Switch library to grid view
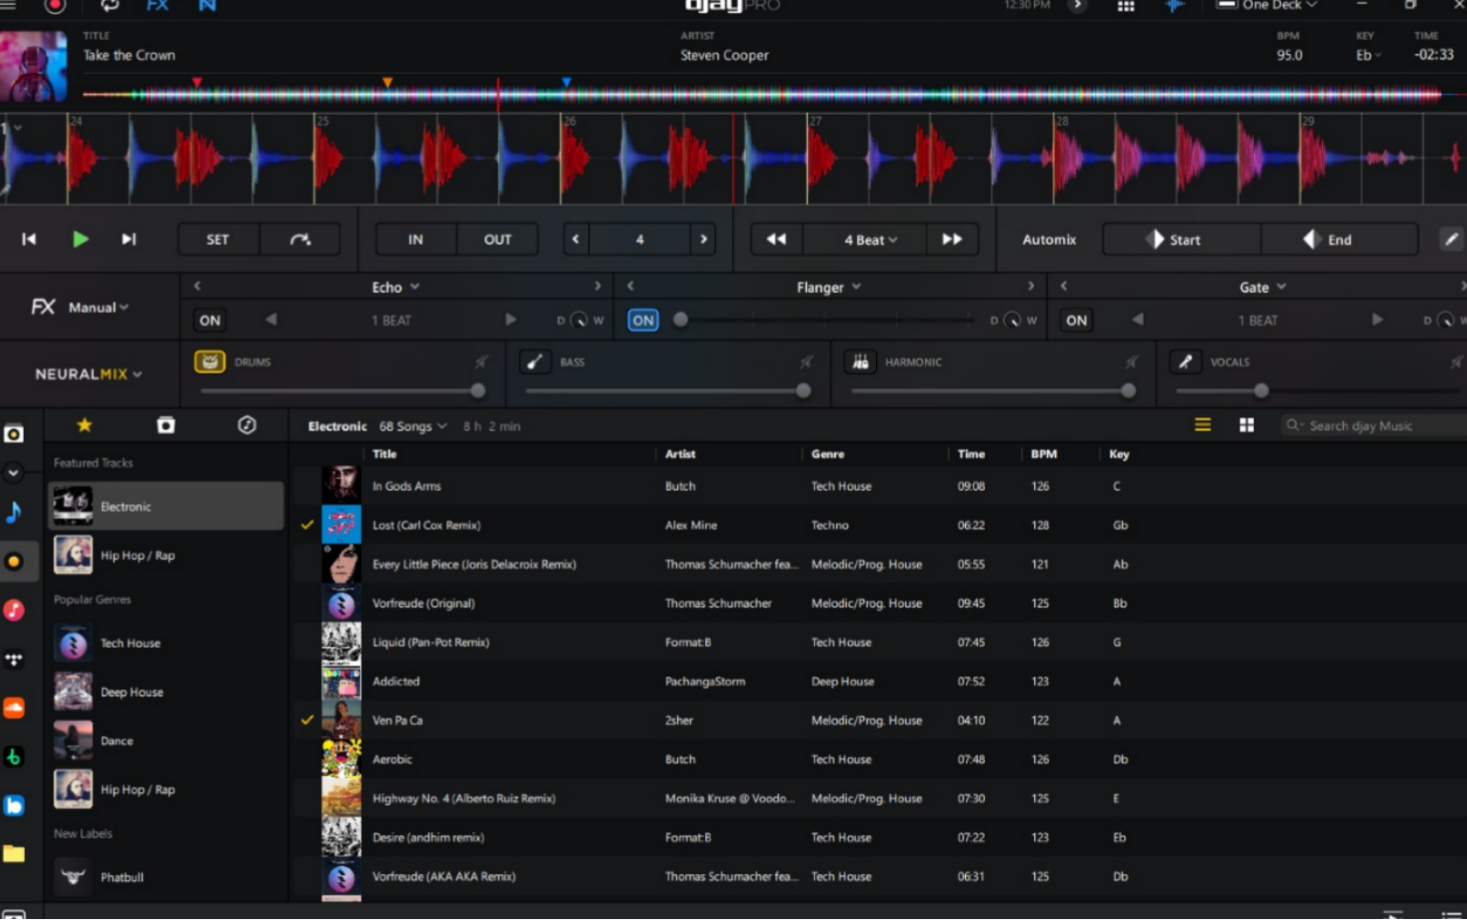The width and height of the screenshot is (1467, 920). point(1247,426)
